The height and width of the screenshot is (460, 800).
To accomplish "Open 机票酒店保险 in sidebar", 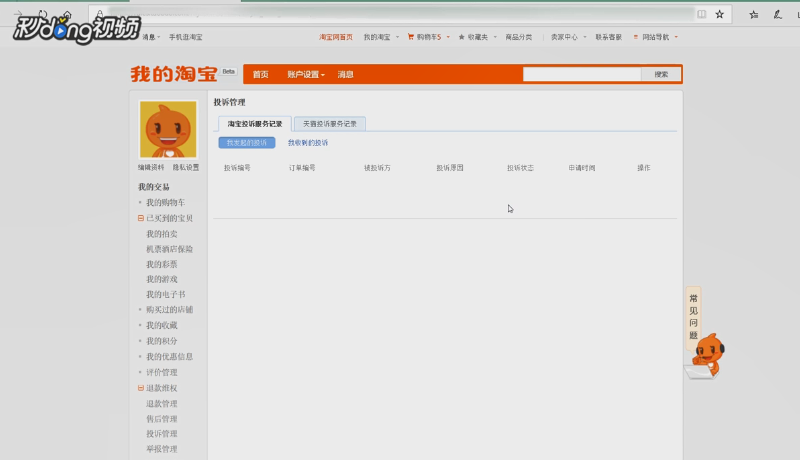I will point(169,249).
